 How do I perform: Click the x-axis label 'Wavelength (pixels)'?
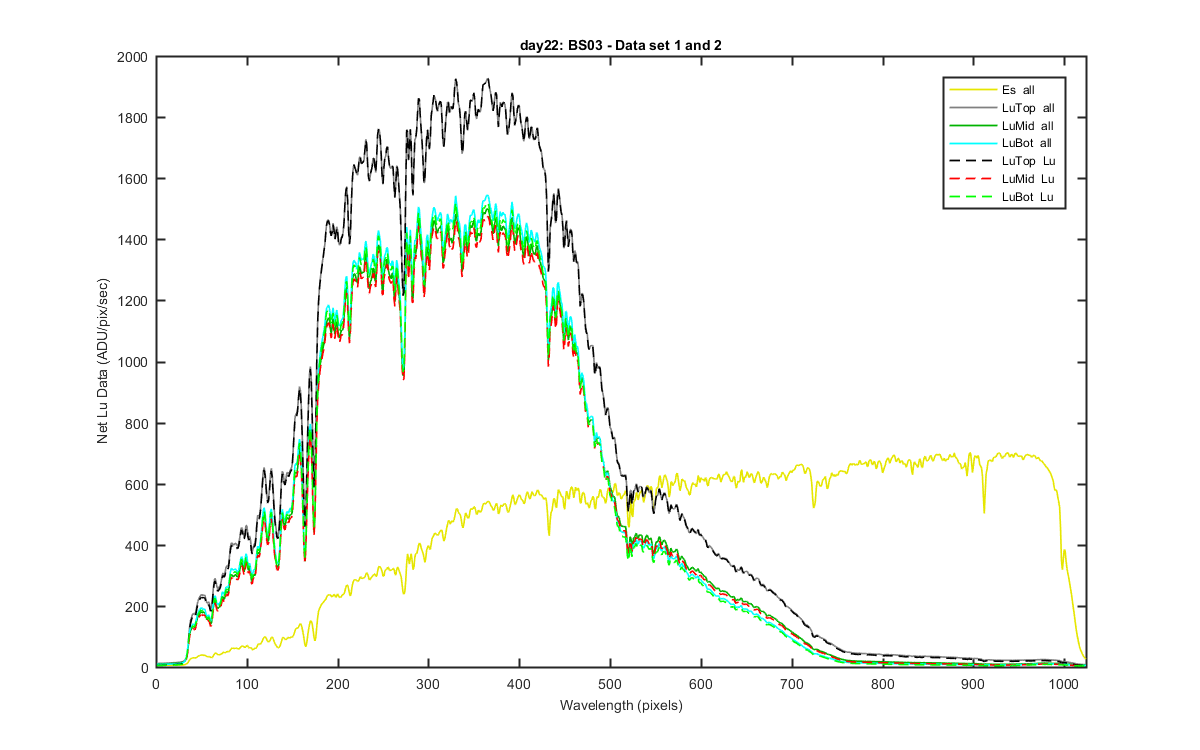[x=620, y=706]
